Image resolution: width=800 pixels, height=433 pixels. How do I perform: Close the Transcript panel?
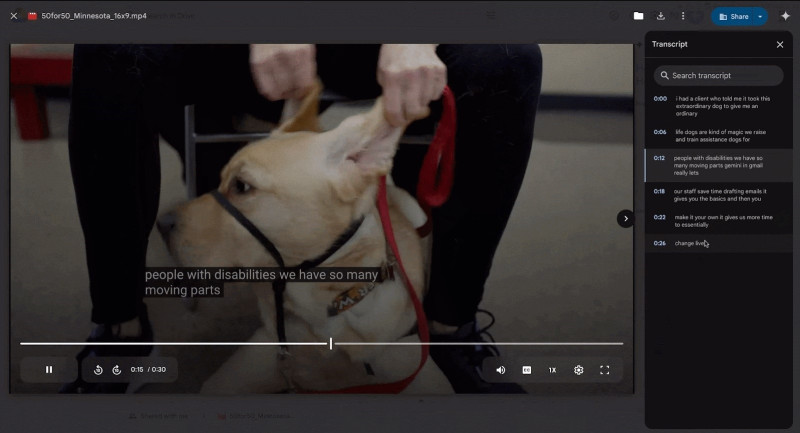pos(780,44)
